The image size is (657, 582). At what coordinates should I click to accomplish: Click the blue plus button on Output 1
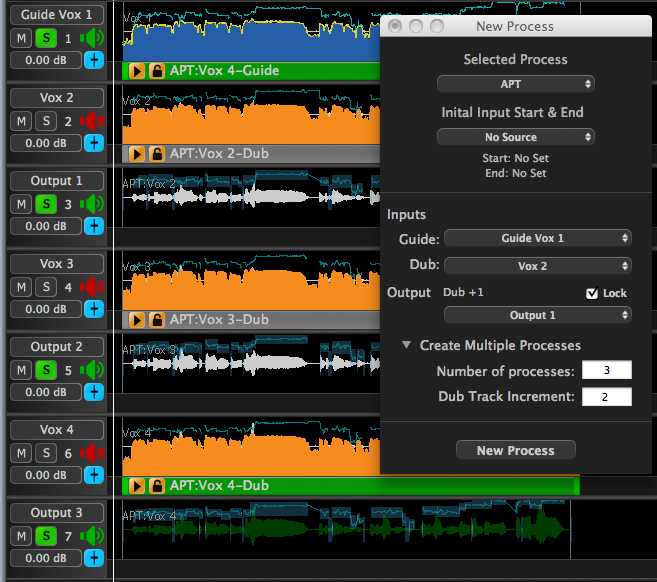point(94,226)
